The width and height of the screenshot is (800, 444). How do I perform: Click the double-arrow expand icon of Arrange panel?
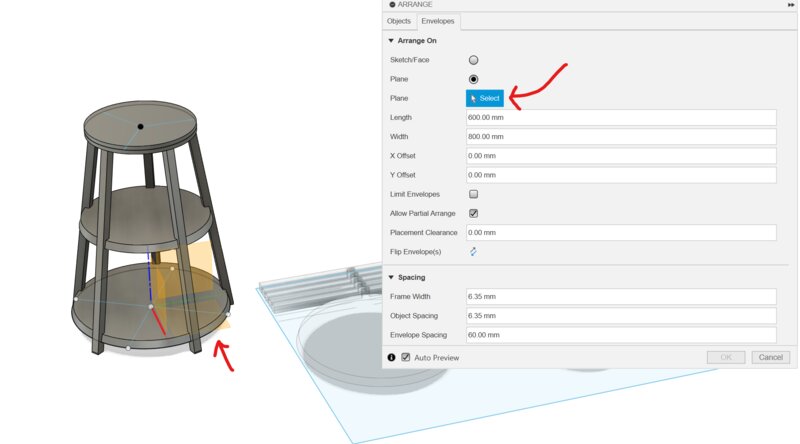tap(791, 5)
